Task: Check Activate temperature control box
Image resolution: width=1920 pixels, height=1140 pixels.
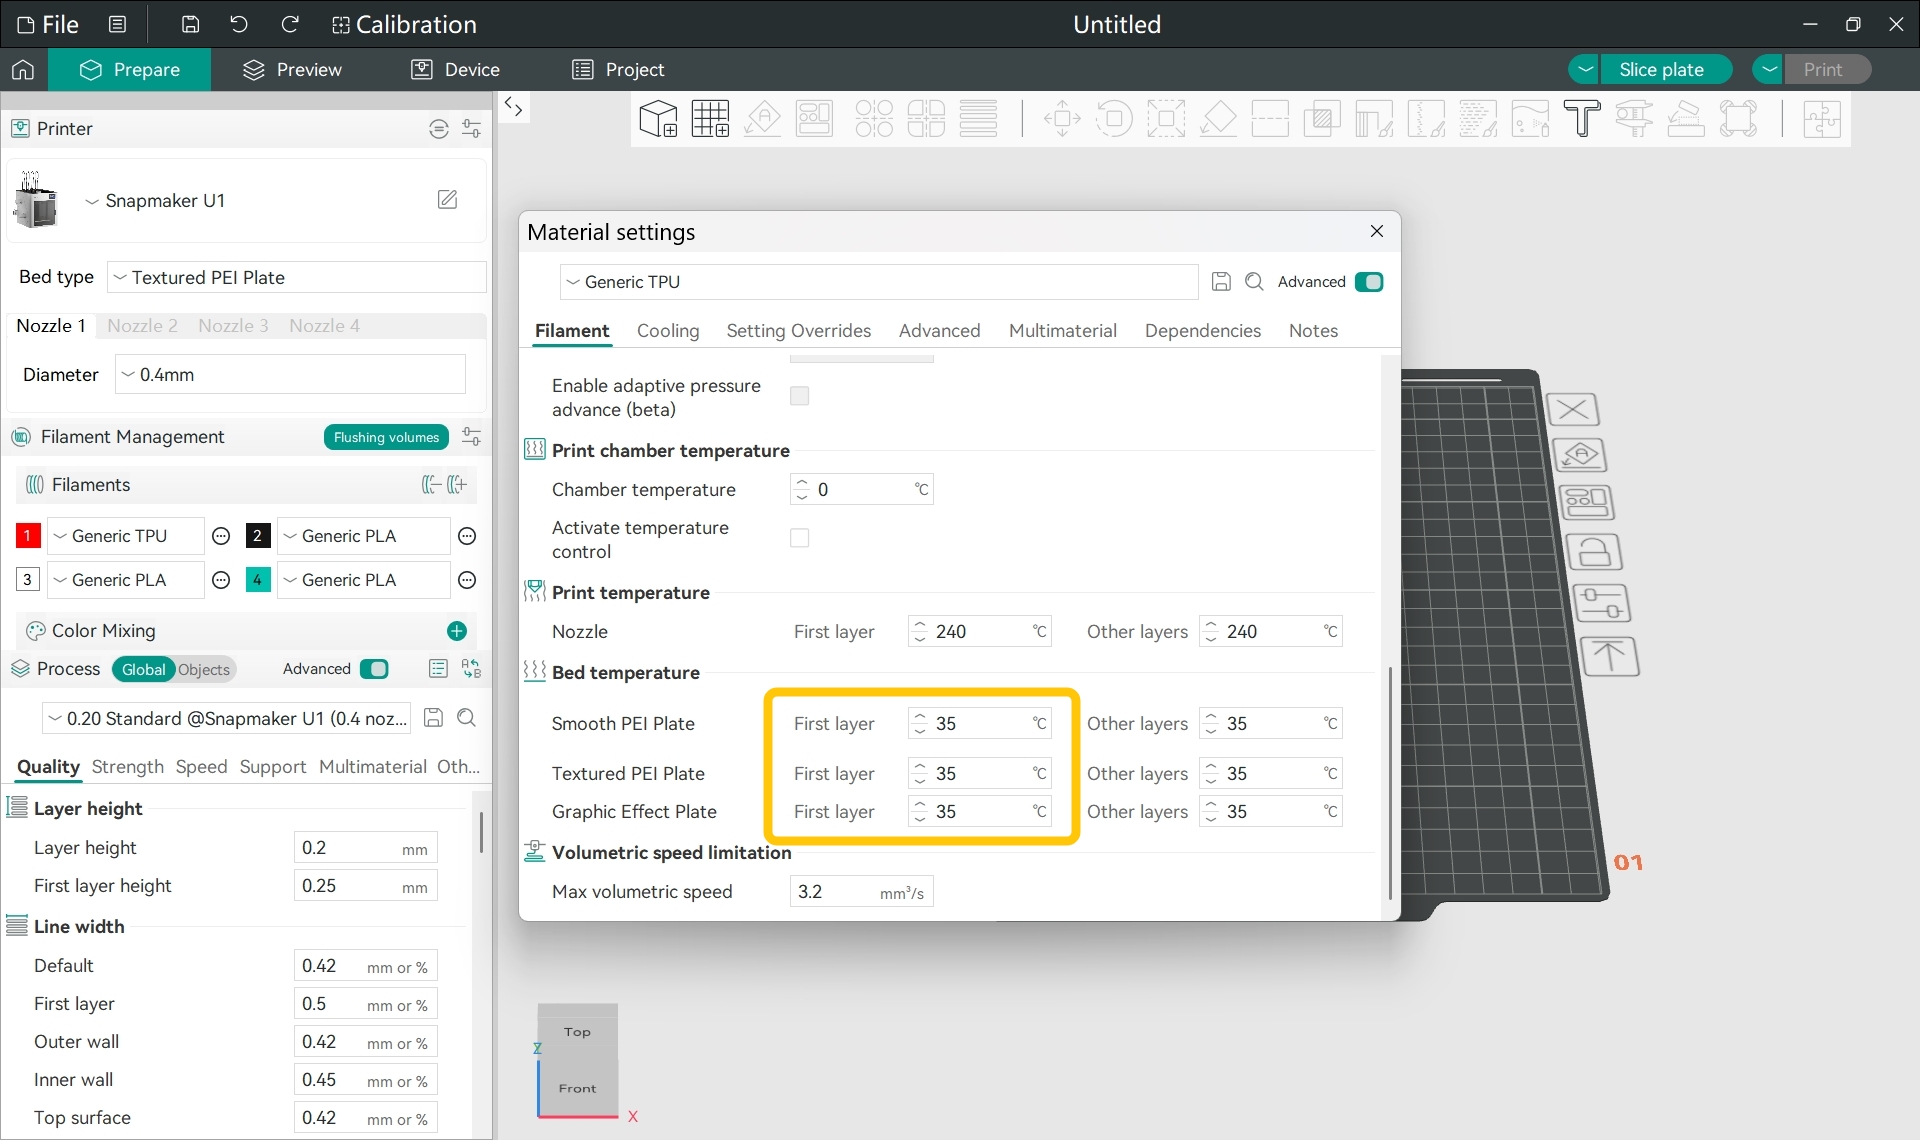Action: coord(800,539)
